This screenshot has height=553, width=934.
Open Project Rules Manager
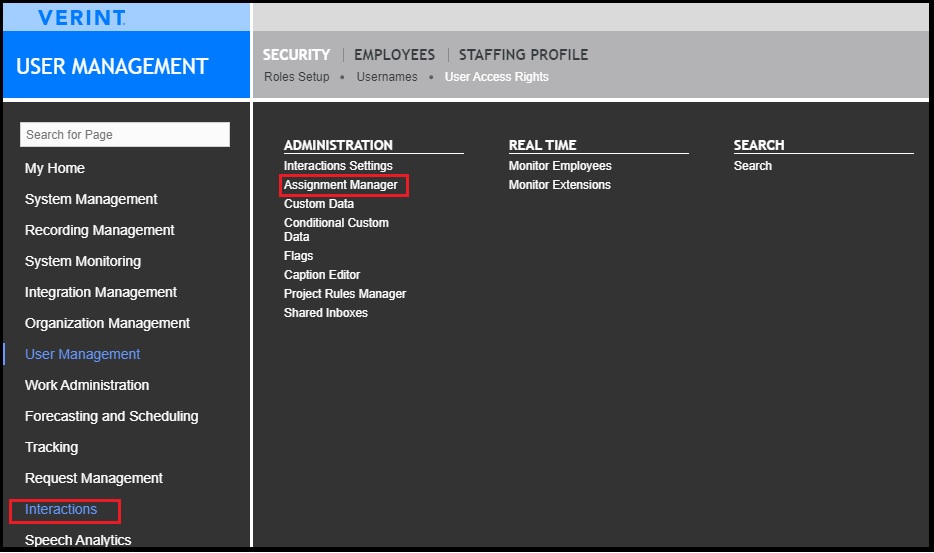344,294
